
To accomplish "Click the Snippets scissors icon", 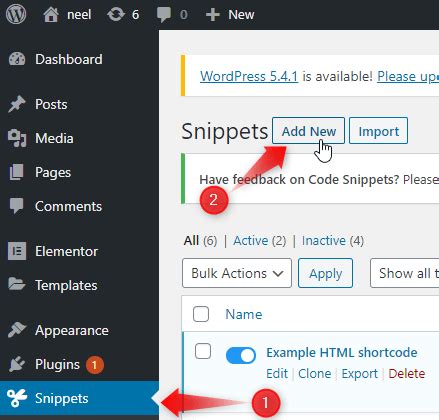I will (x=17, y=398).
